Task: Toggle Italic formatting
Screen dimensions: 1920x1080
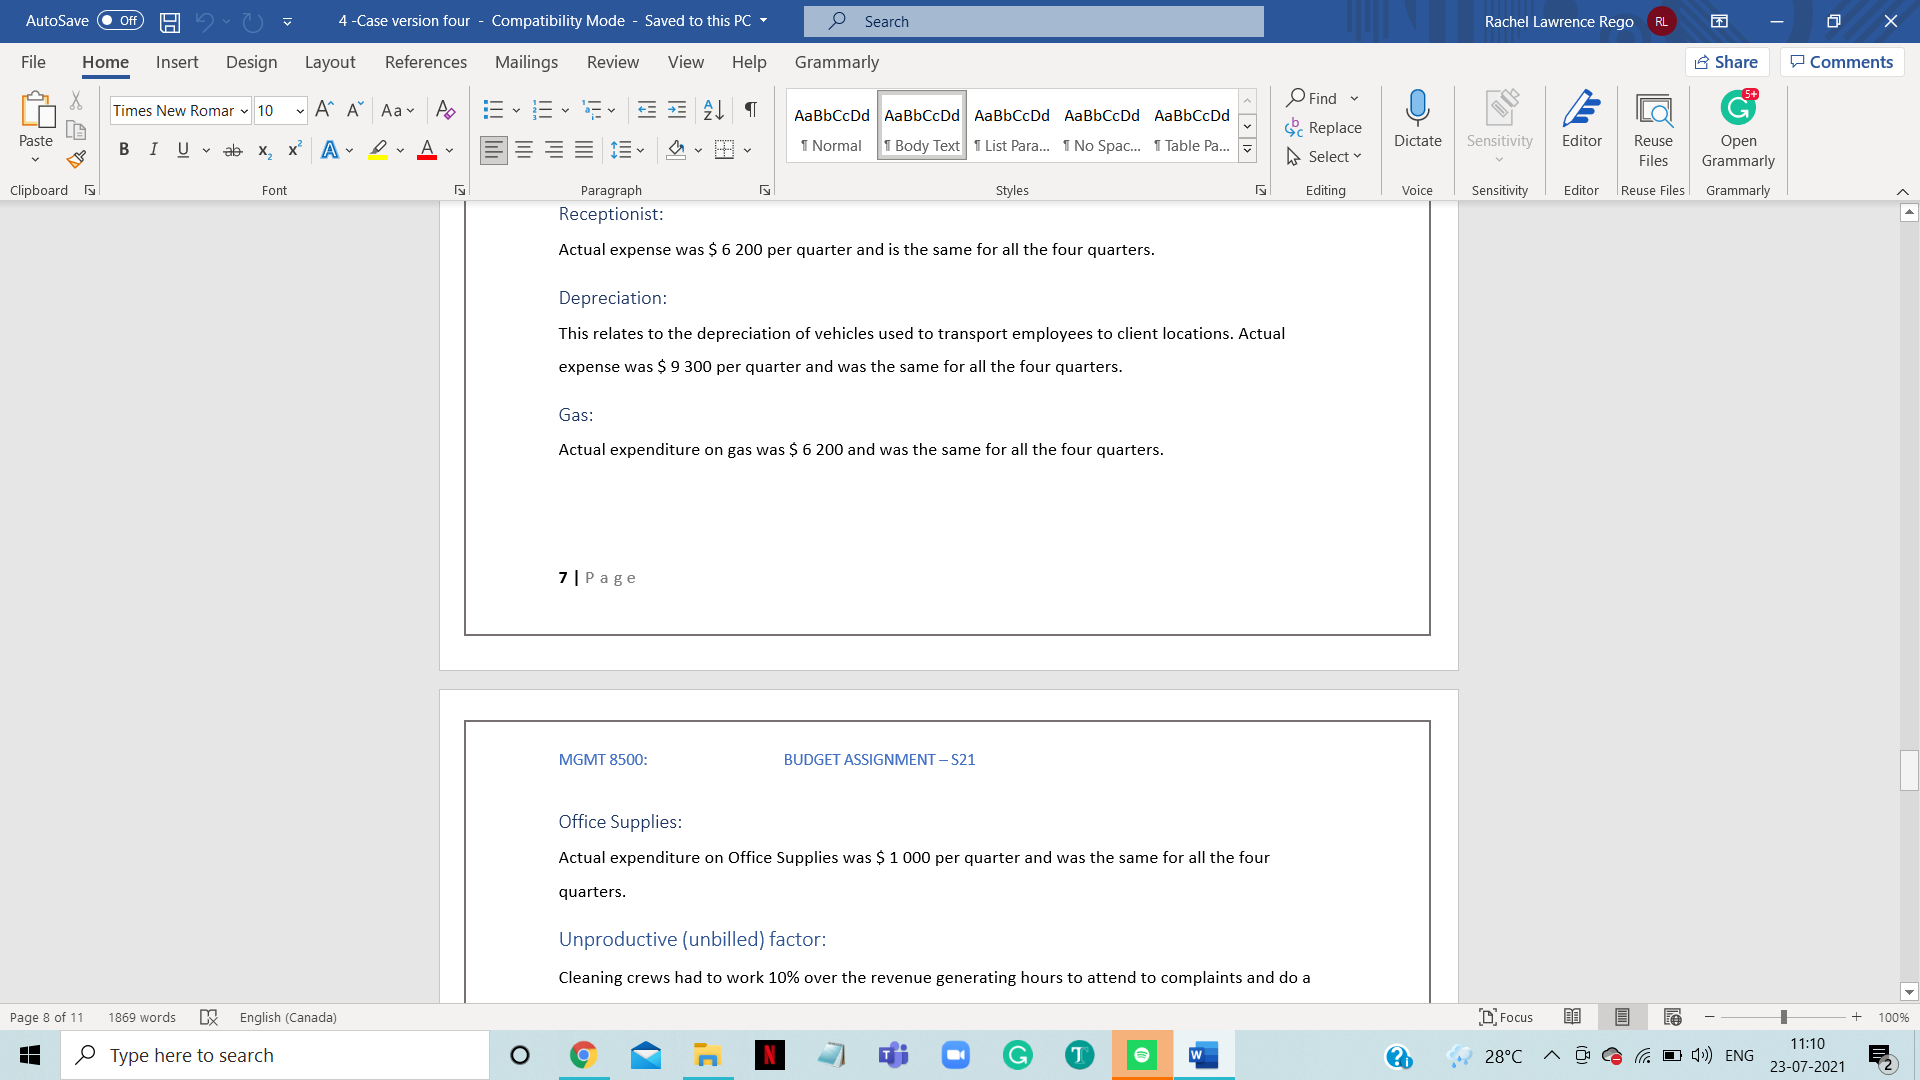Action: tap(153, 150)
